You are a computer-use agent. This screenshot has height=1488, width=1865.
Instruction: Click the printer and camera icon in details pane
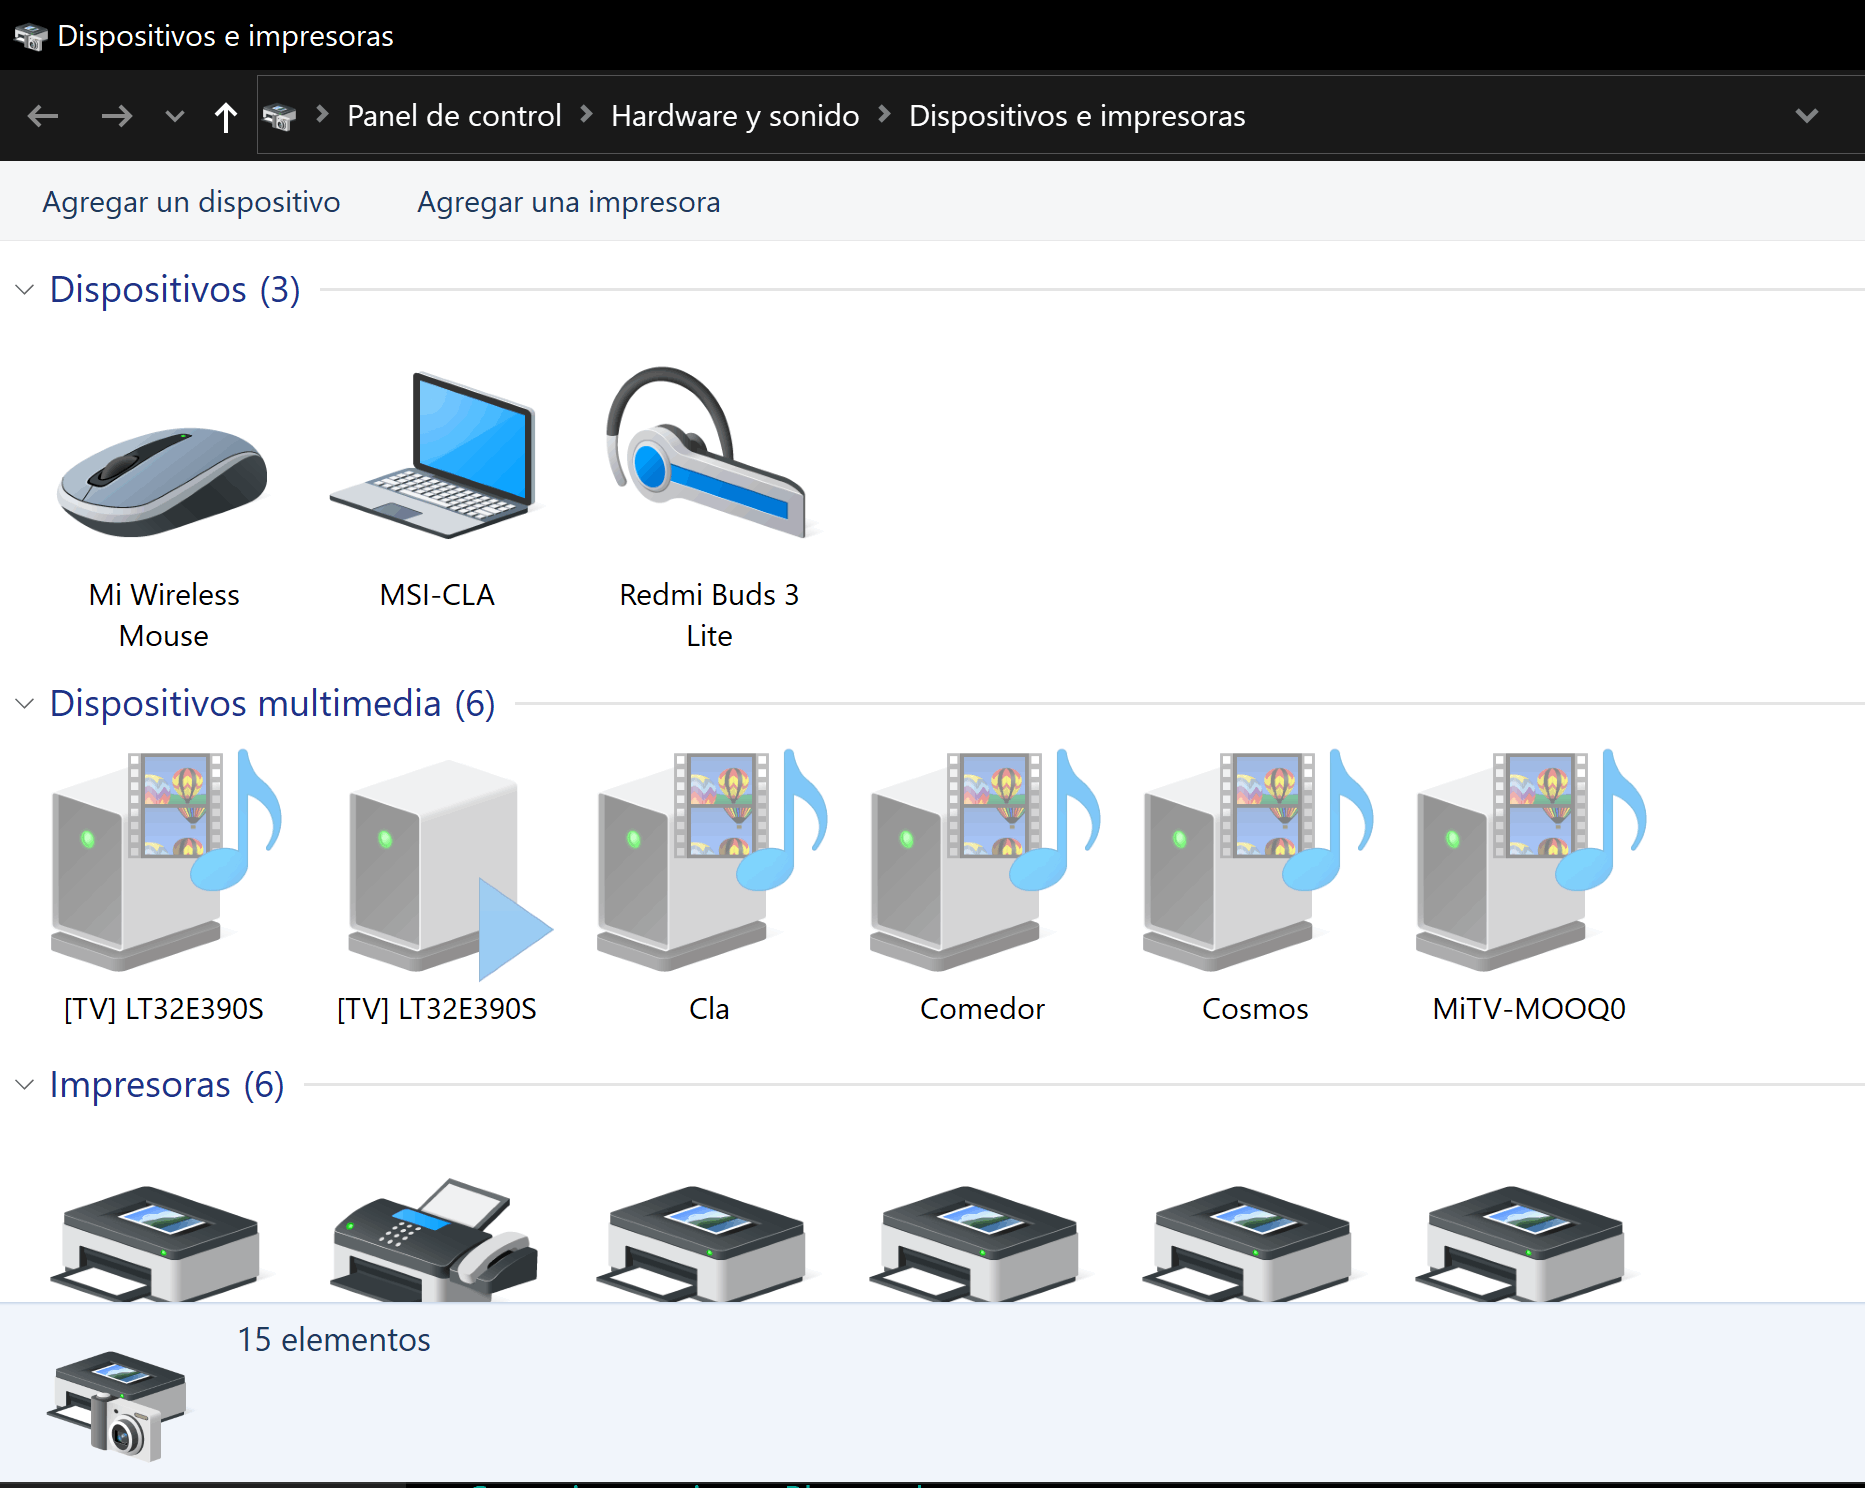[117, 1405]
